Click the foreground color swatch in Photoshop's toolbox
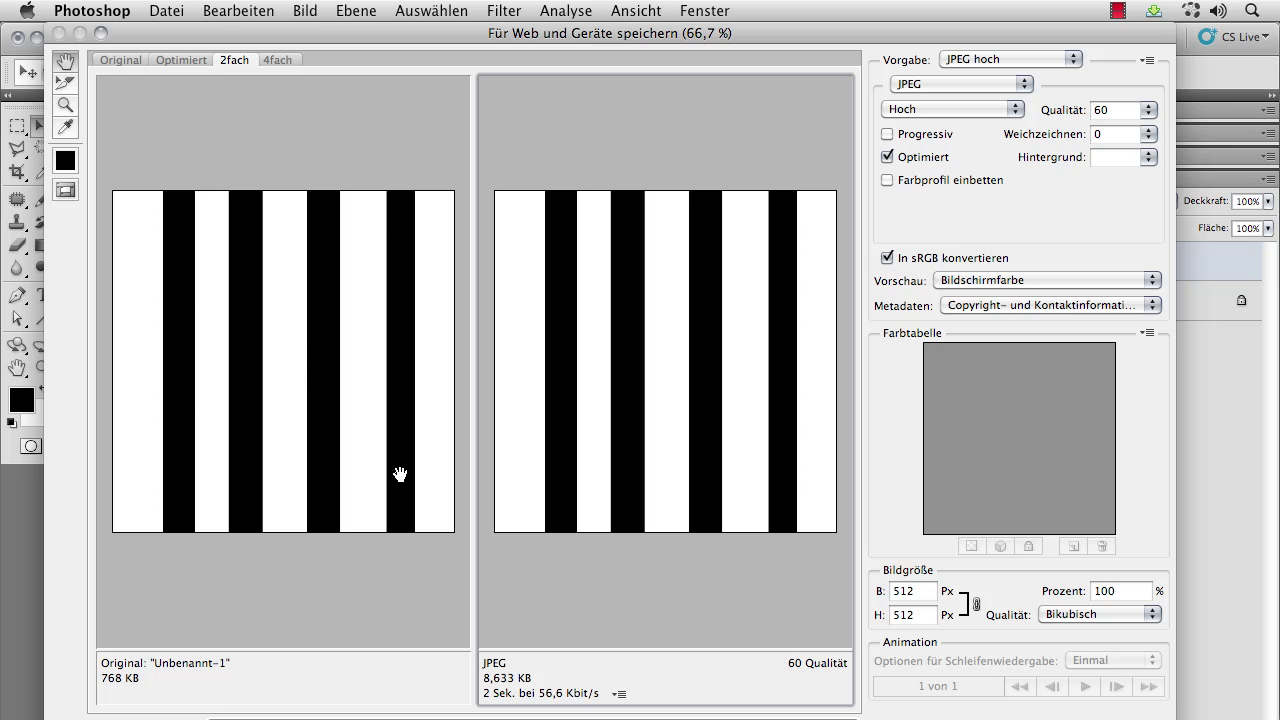 [21, 400]
